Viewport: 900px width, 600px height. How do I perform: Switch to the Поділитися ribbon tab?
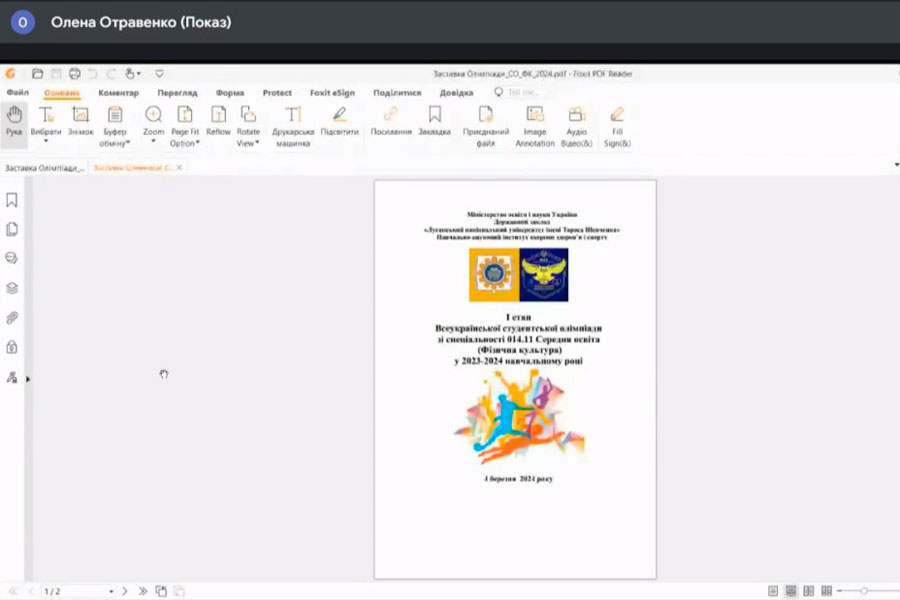tap(397, 92)
